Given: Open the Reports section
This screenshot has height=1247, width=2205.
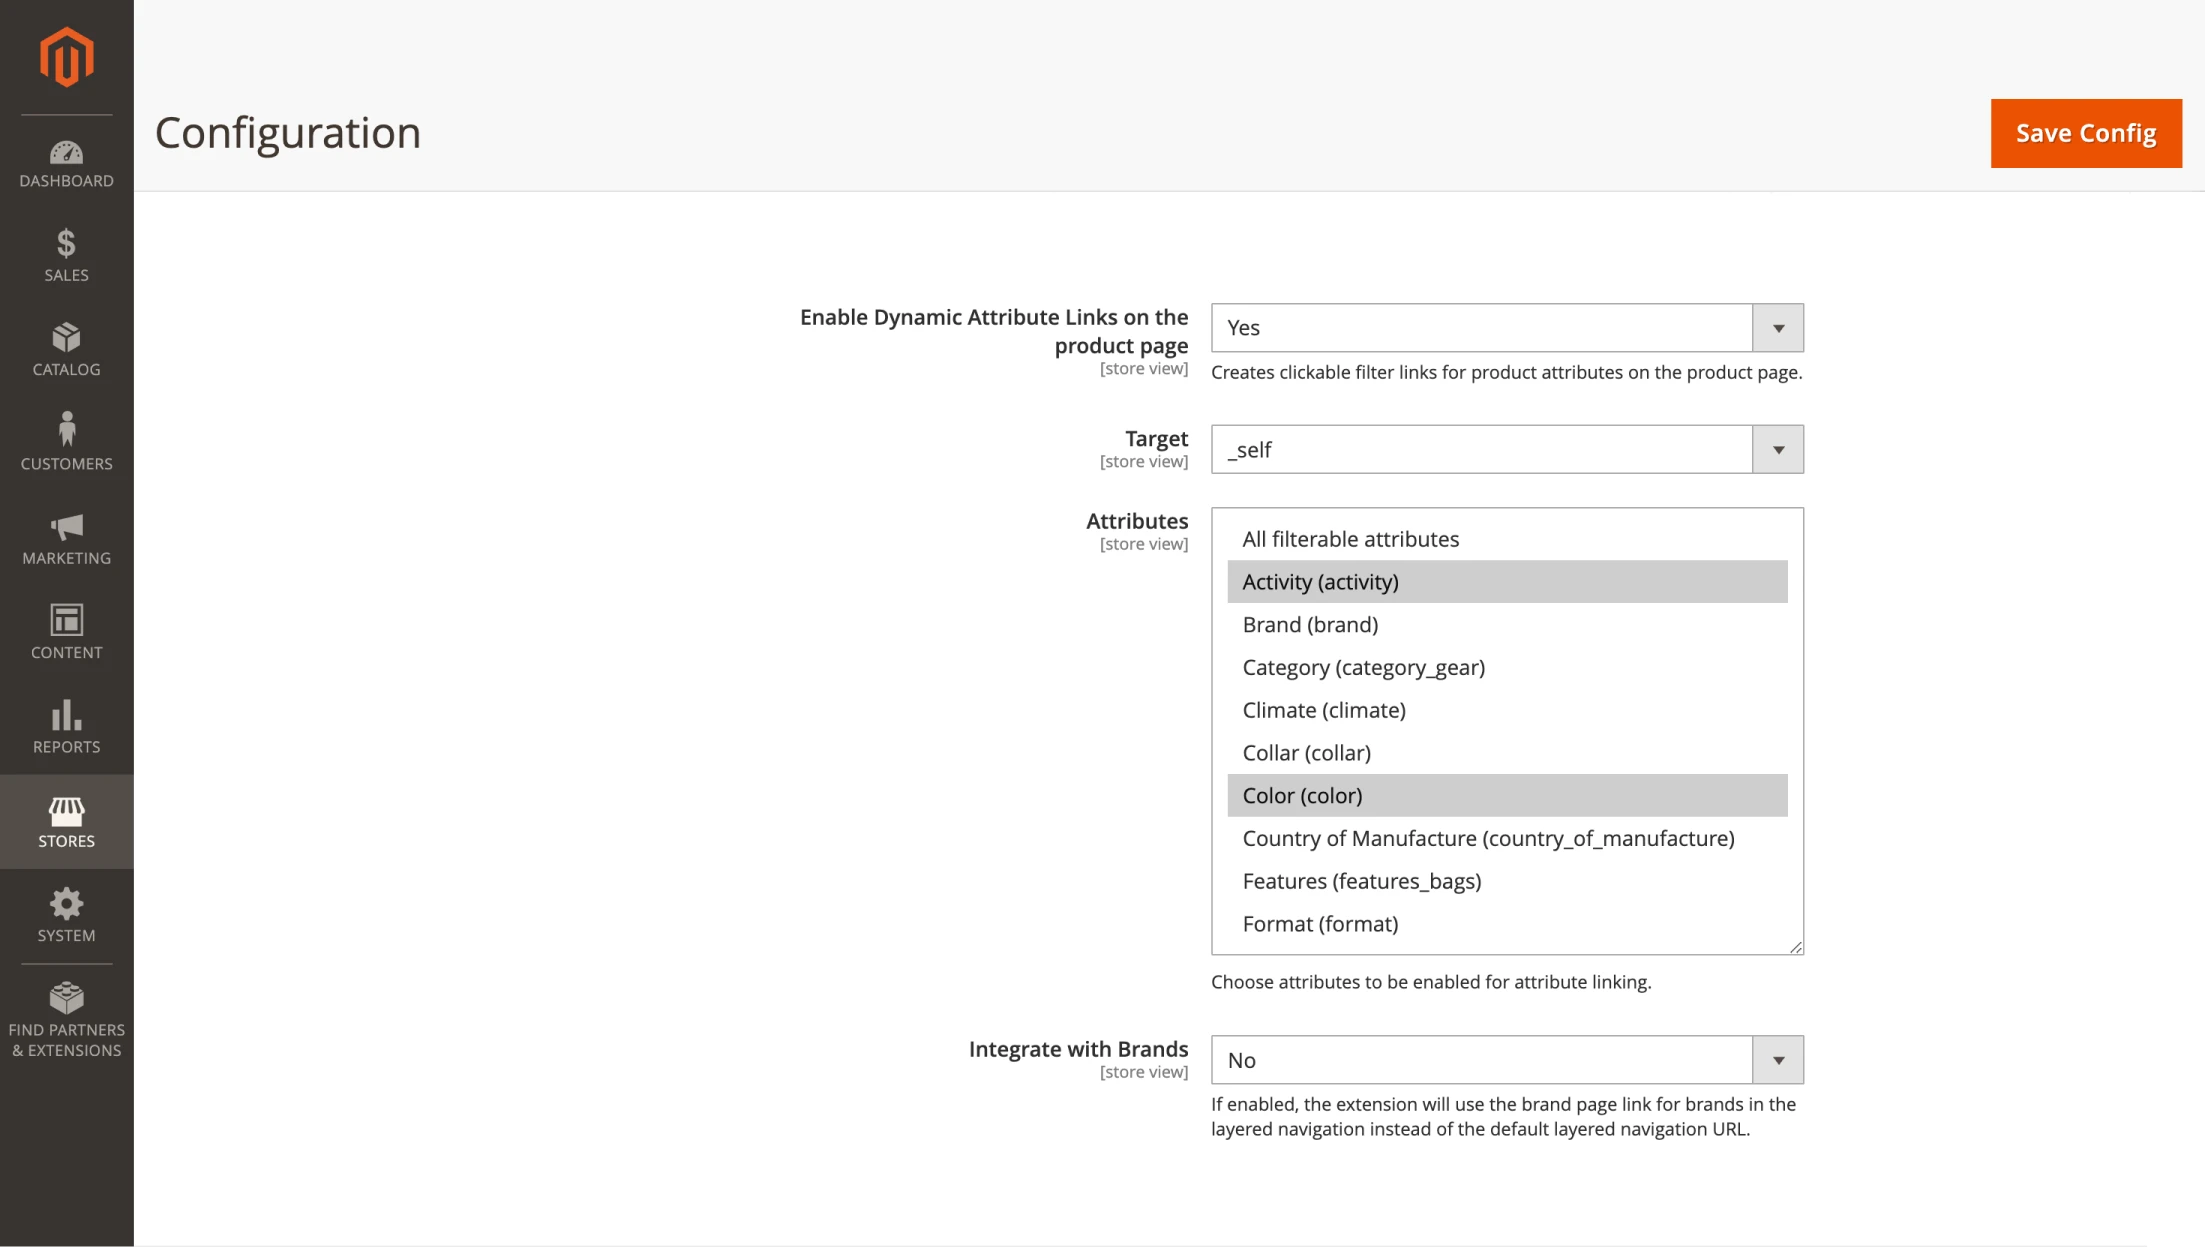Looking at the screenshot, I should pos(66,725).
